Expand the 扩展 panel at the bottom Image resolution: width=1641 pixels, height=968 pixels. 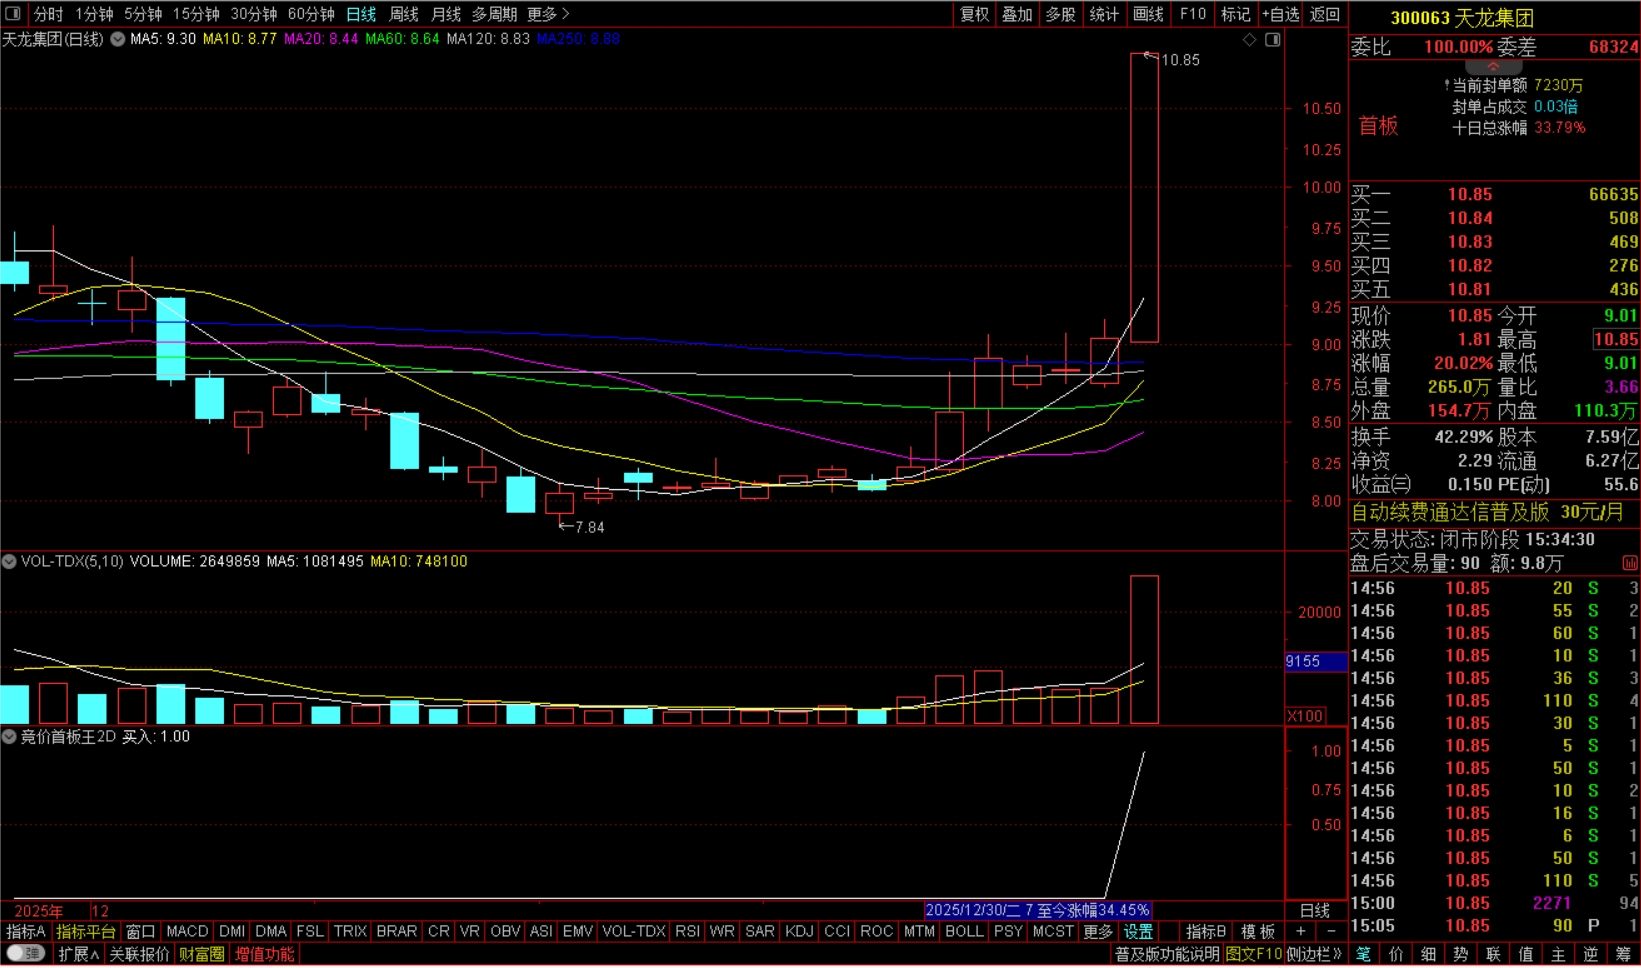(x=78, y=954)
